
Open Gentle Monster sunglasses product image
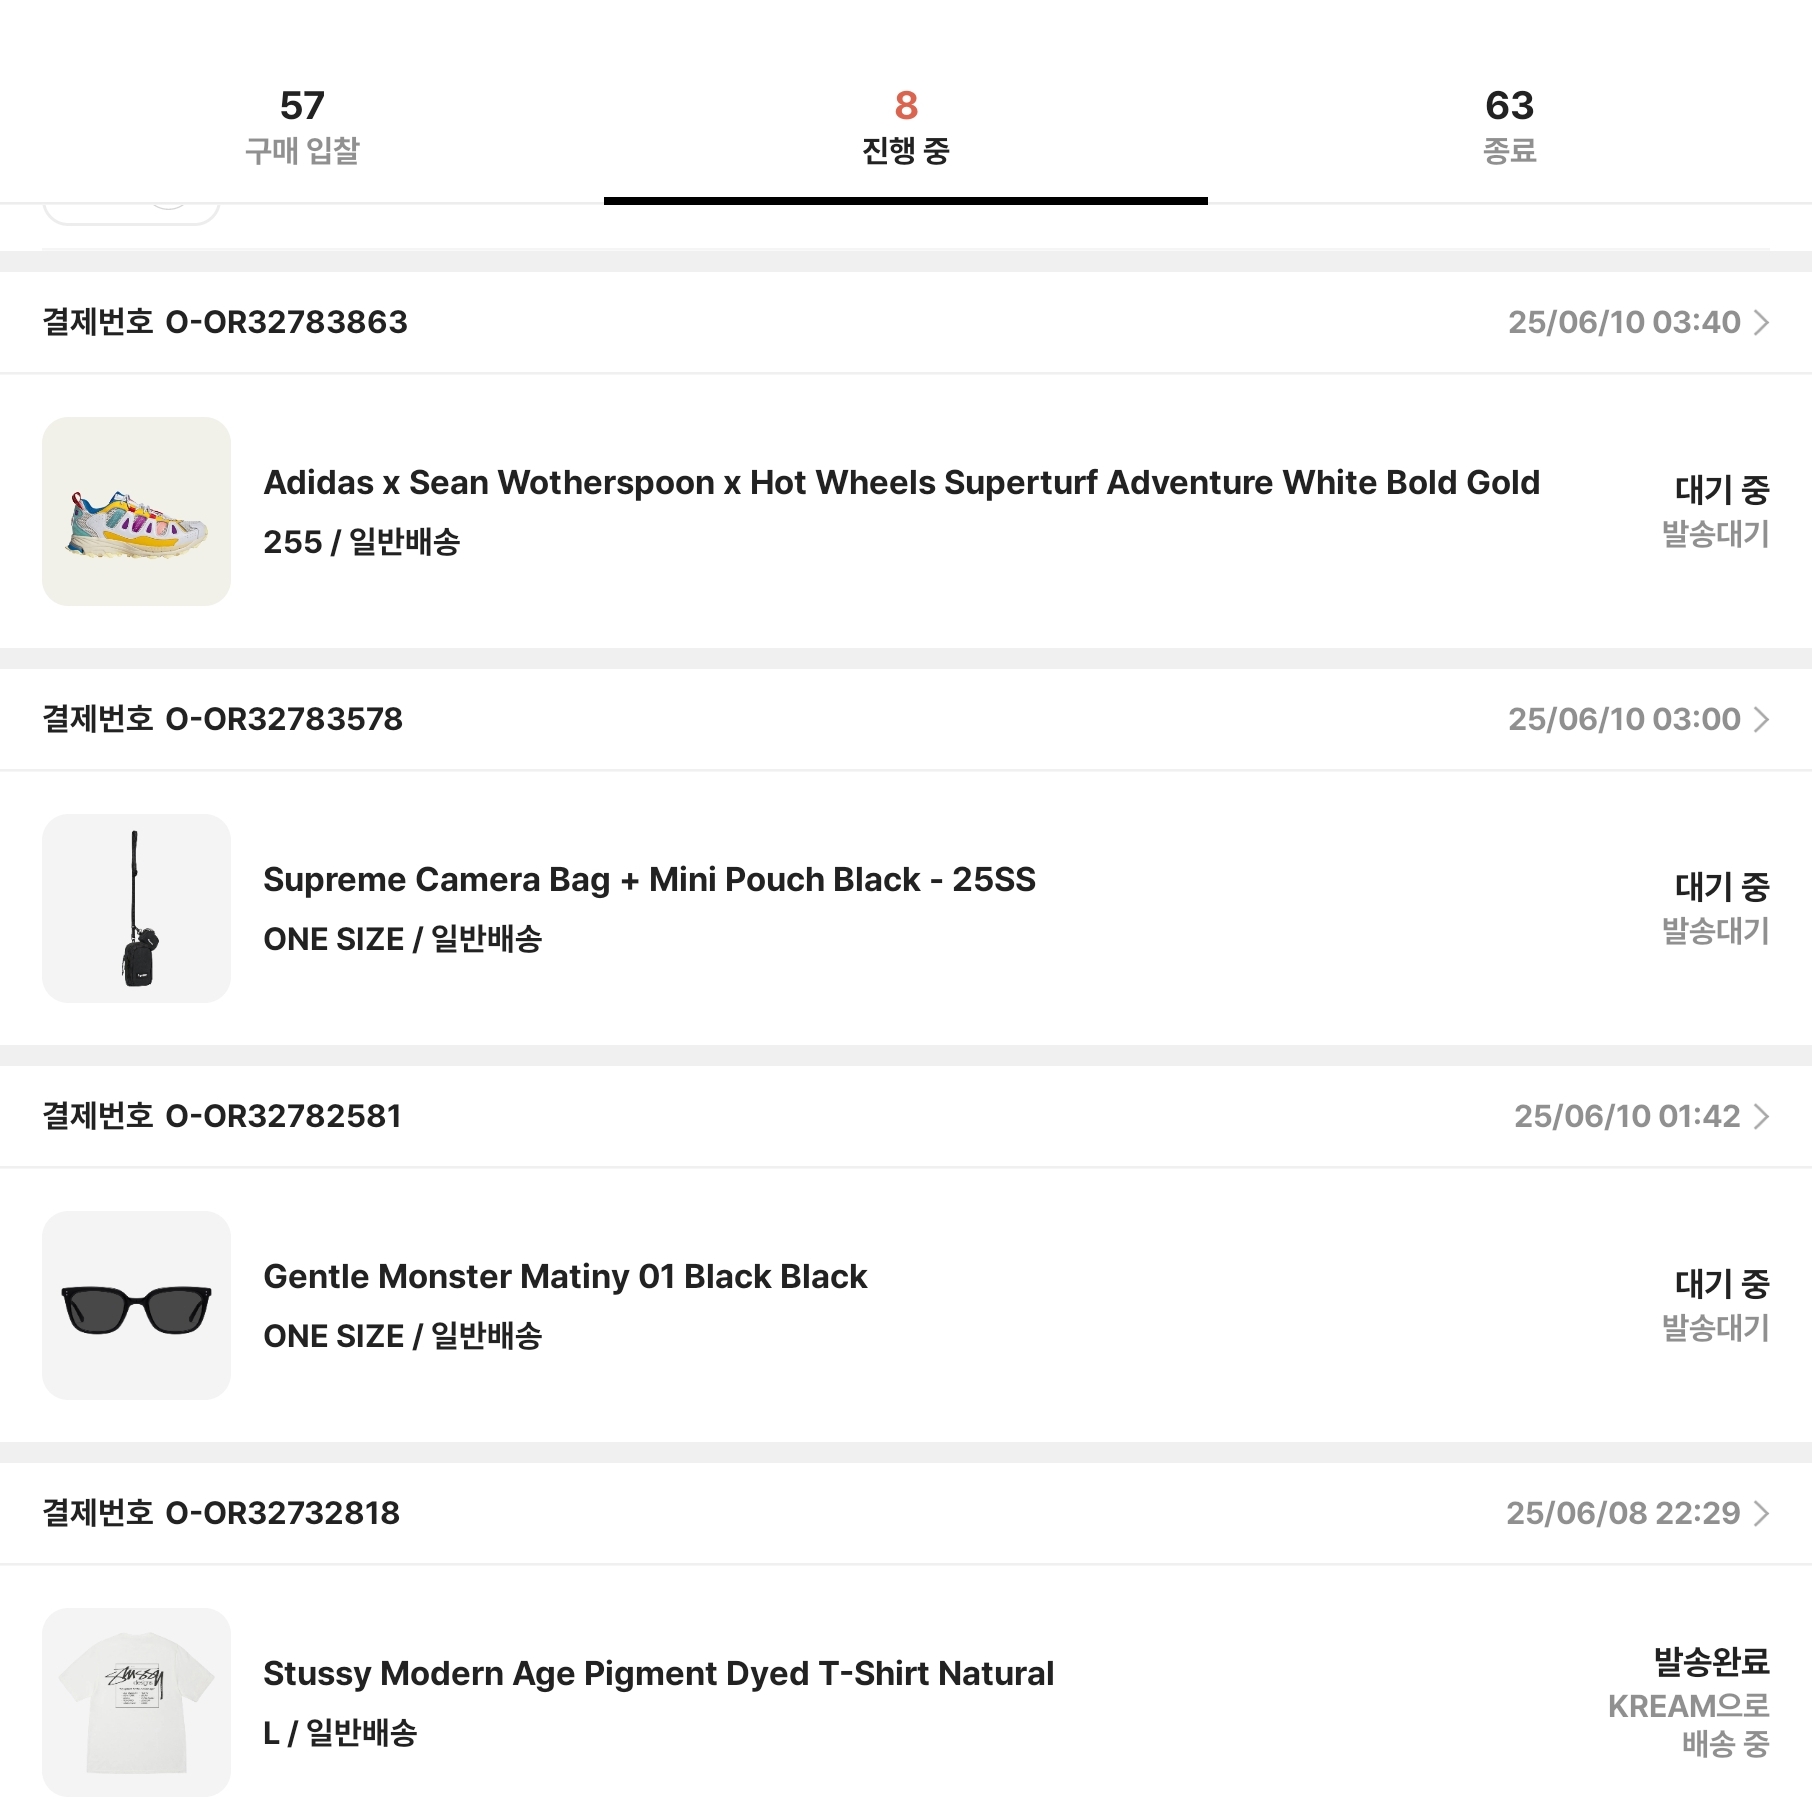pyautogui.click(x=136, y=1305)
